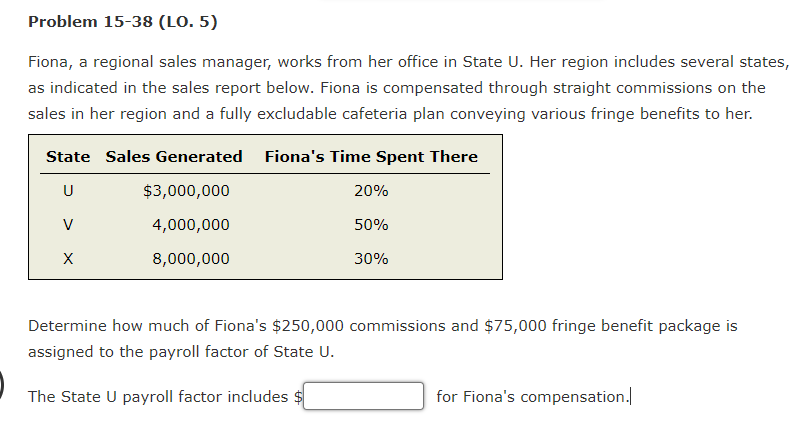Click the "for Fiona's compensation" text
Image resolution: width=801 pixels, height=427 pixels.
[x=531, y=397]
